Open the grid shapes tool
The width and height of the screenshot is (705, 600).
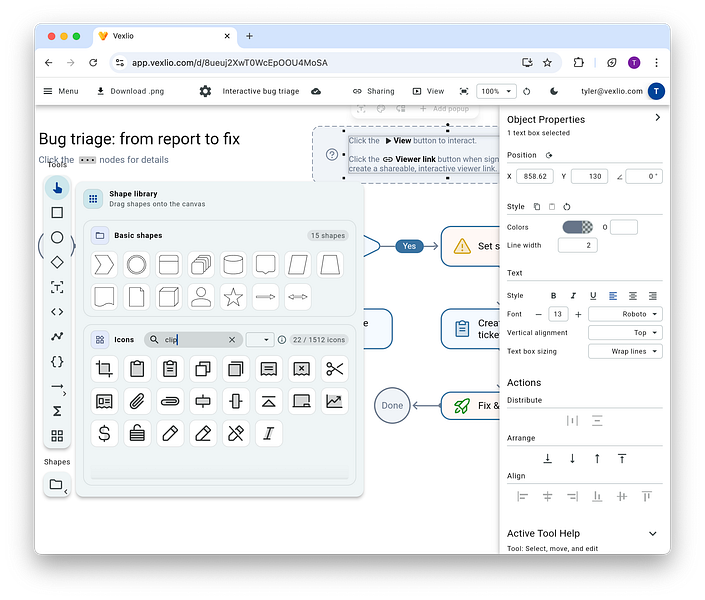[57, 435]
